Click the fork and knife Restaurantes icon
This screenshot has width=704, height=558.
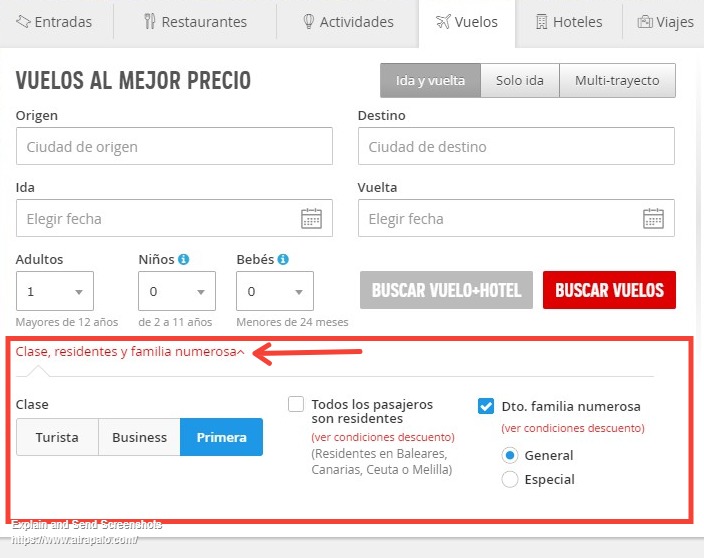click(x=150, y=21)
